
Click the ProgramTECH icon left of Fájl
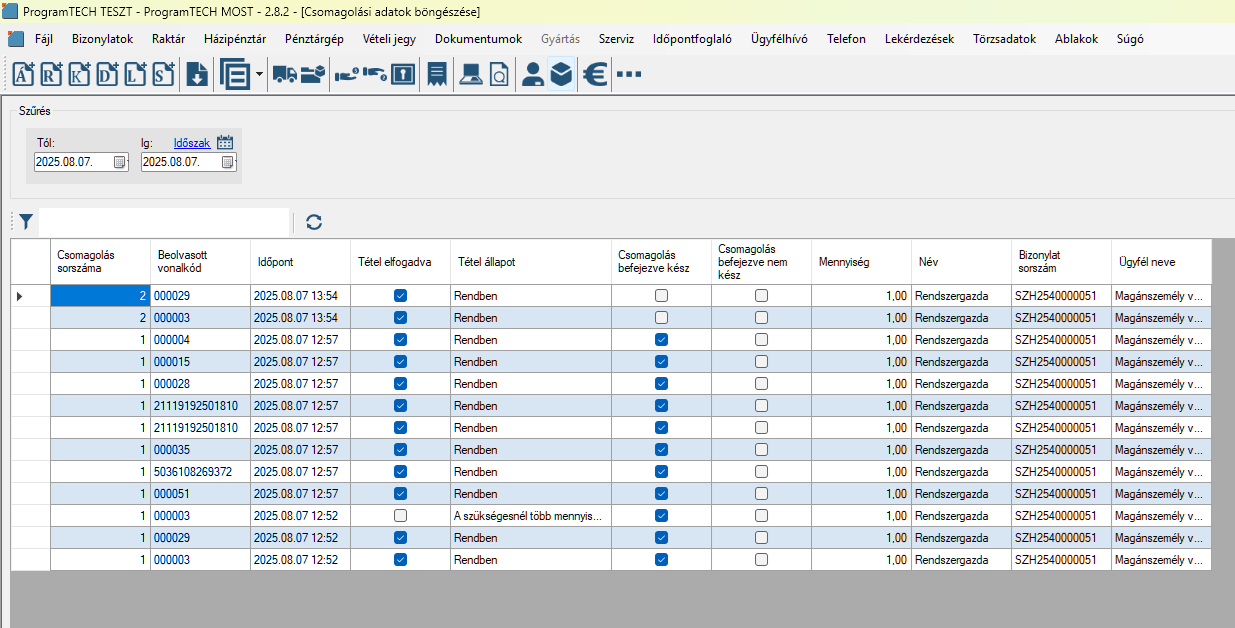tap(16, 39)
